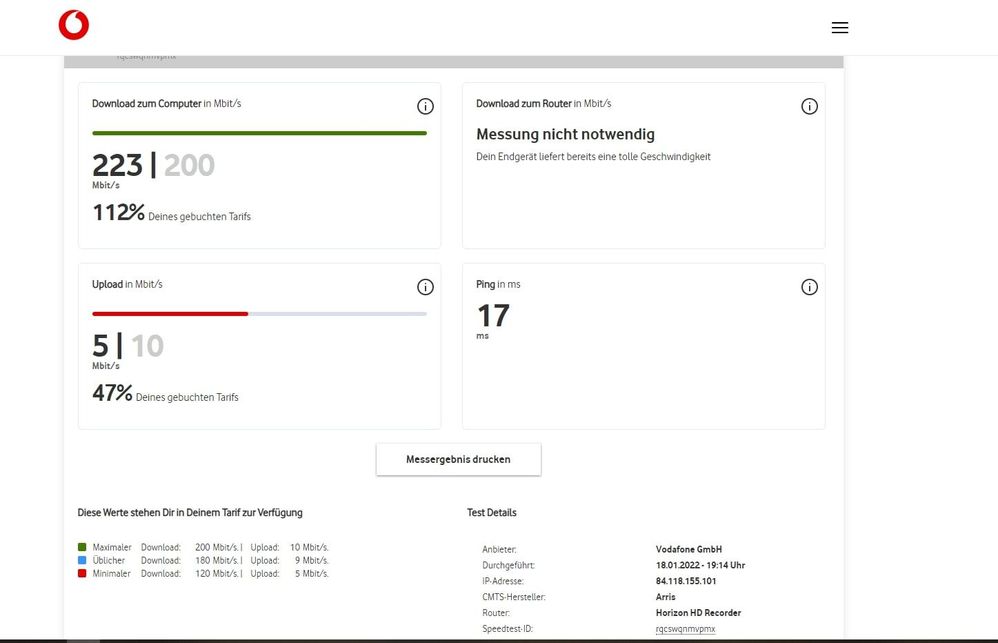Show the Upload info icon
998x643 pixels.
tap(425, 287)
